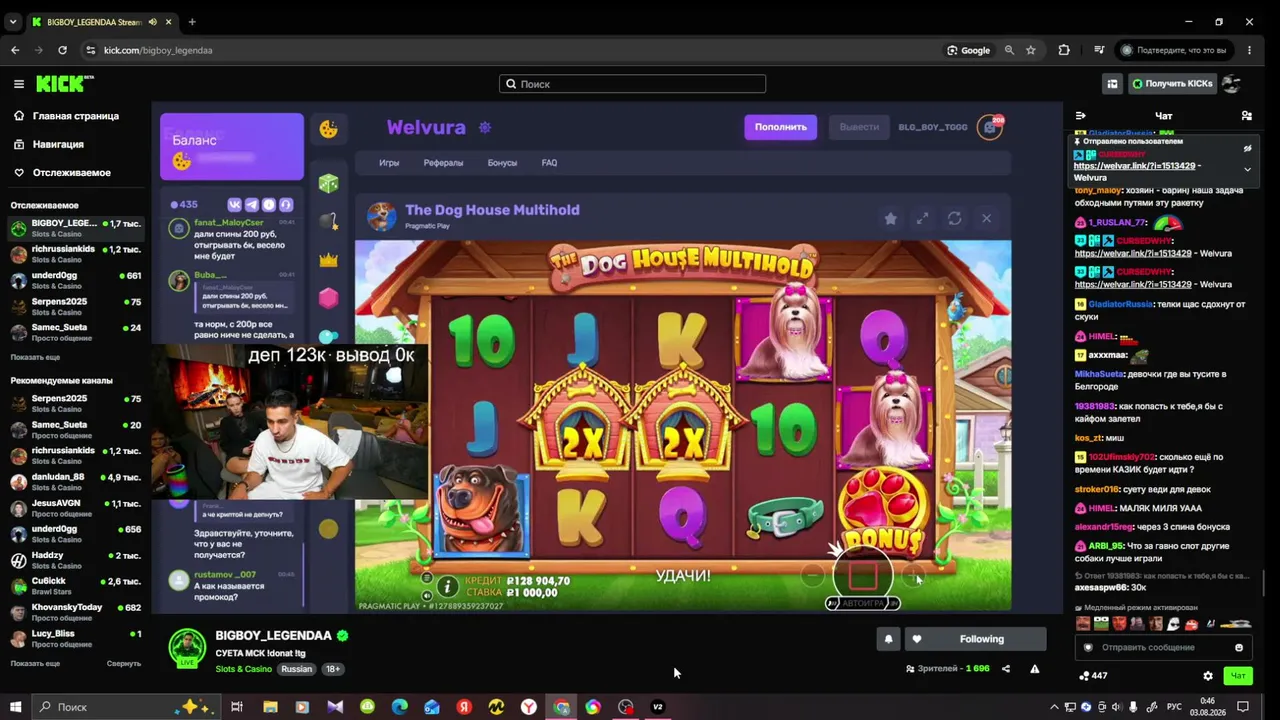The height and width of the screenshot is (720, 1280).
Task: Focus the Поиск search field
Action: pos(633,84)
